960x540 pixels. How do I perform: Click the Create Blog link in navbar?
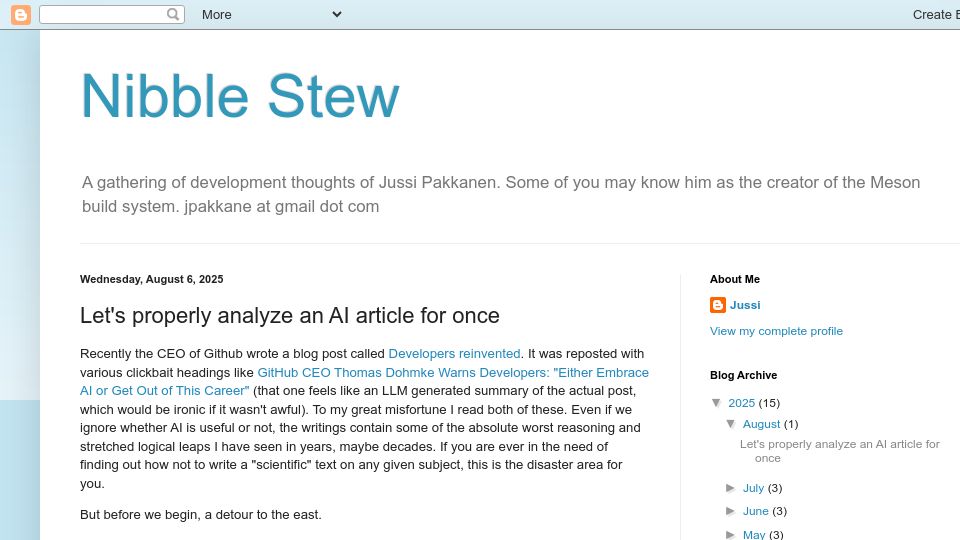(x=936, y=15)
